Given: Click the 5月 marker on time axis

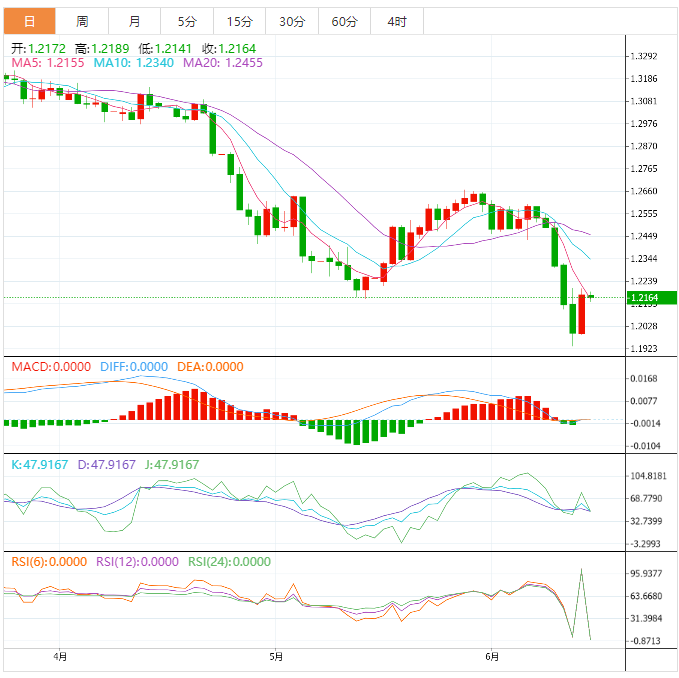Looking at the screenshot, I should point(277,657).
